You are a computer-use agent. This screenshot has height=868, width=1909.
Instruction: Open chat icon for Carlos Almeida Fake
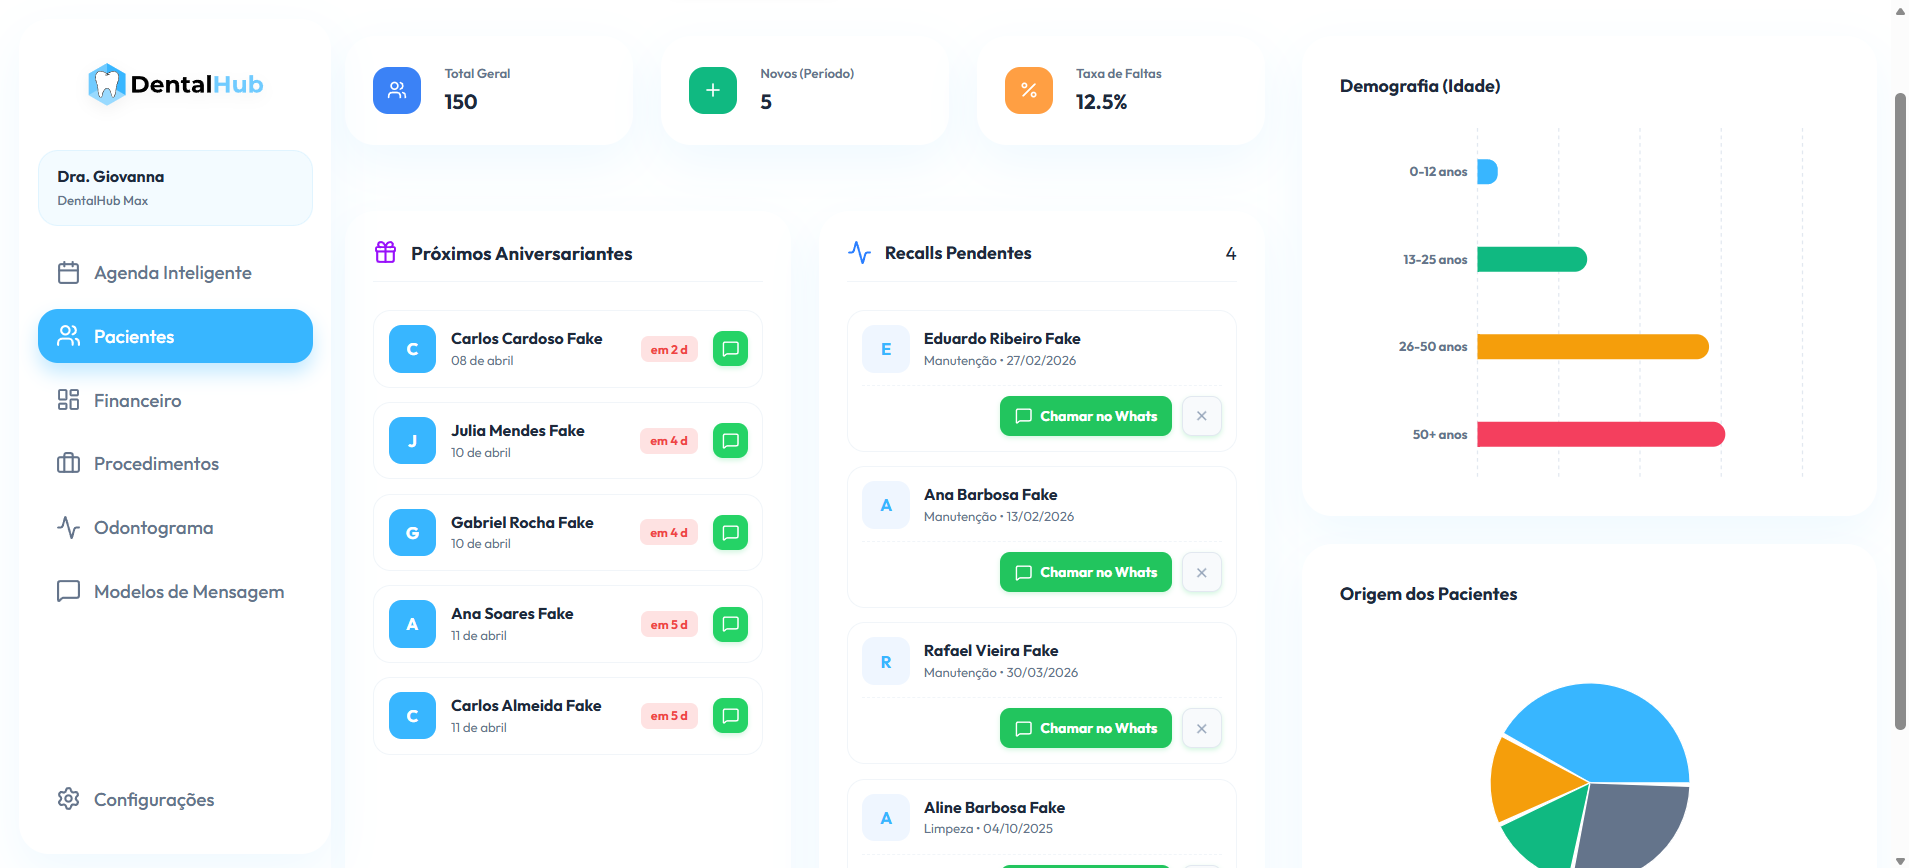tap(730, 716)
